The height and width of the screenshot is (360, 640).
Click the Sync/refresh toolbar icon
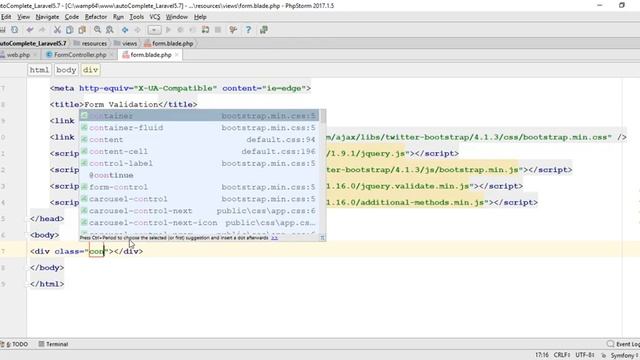coord(15,30)
